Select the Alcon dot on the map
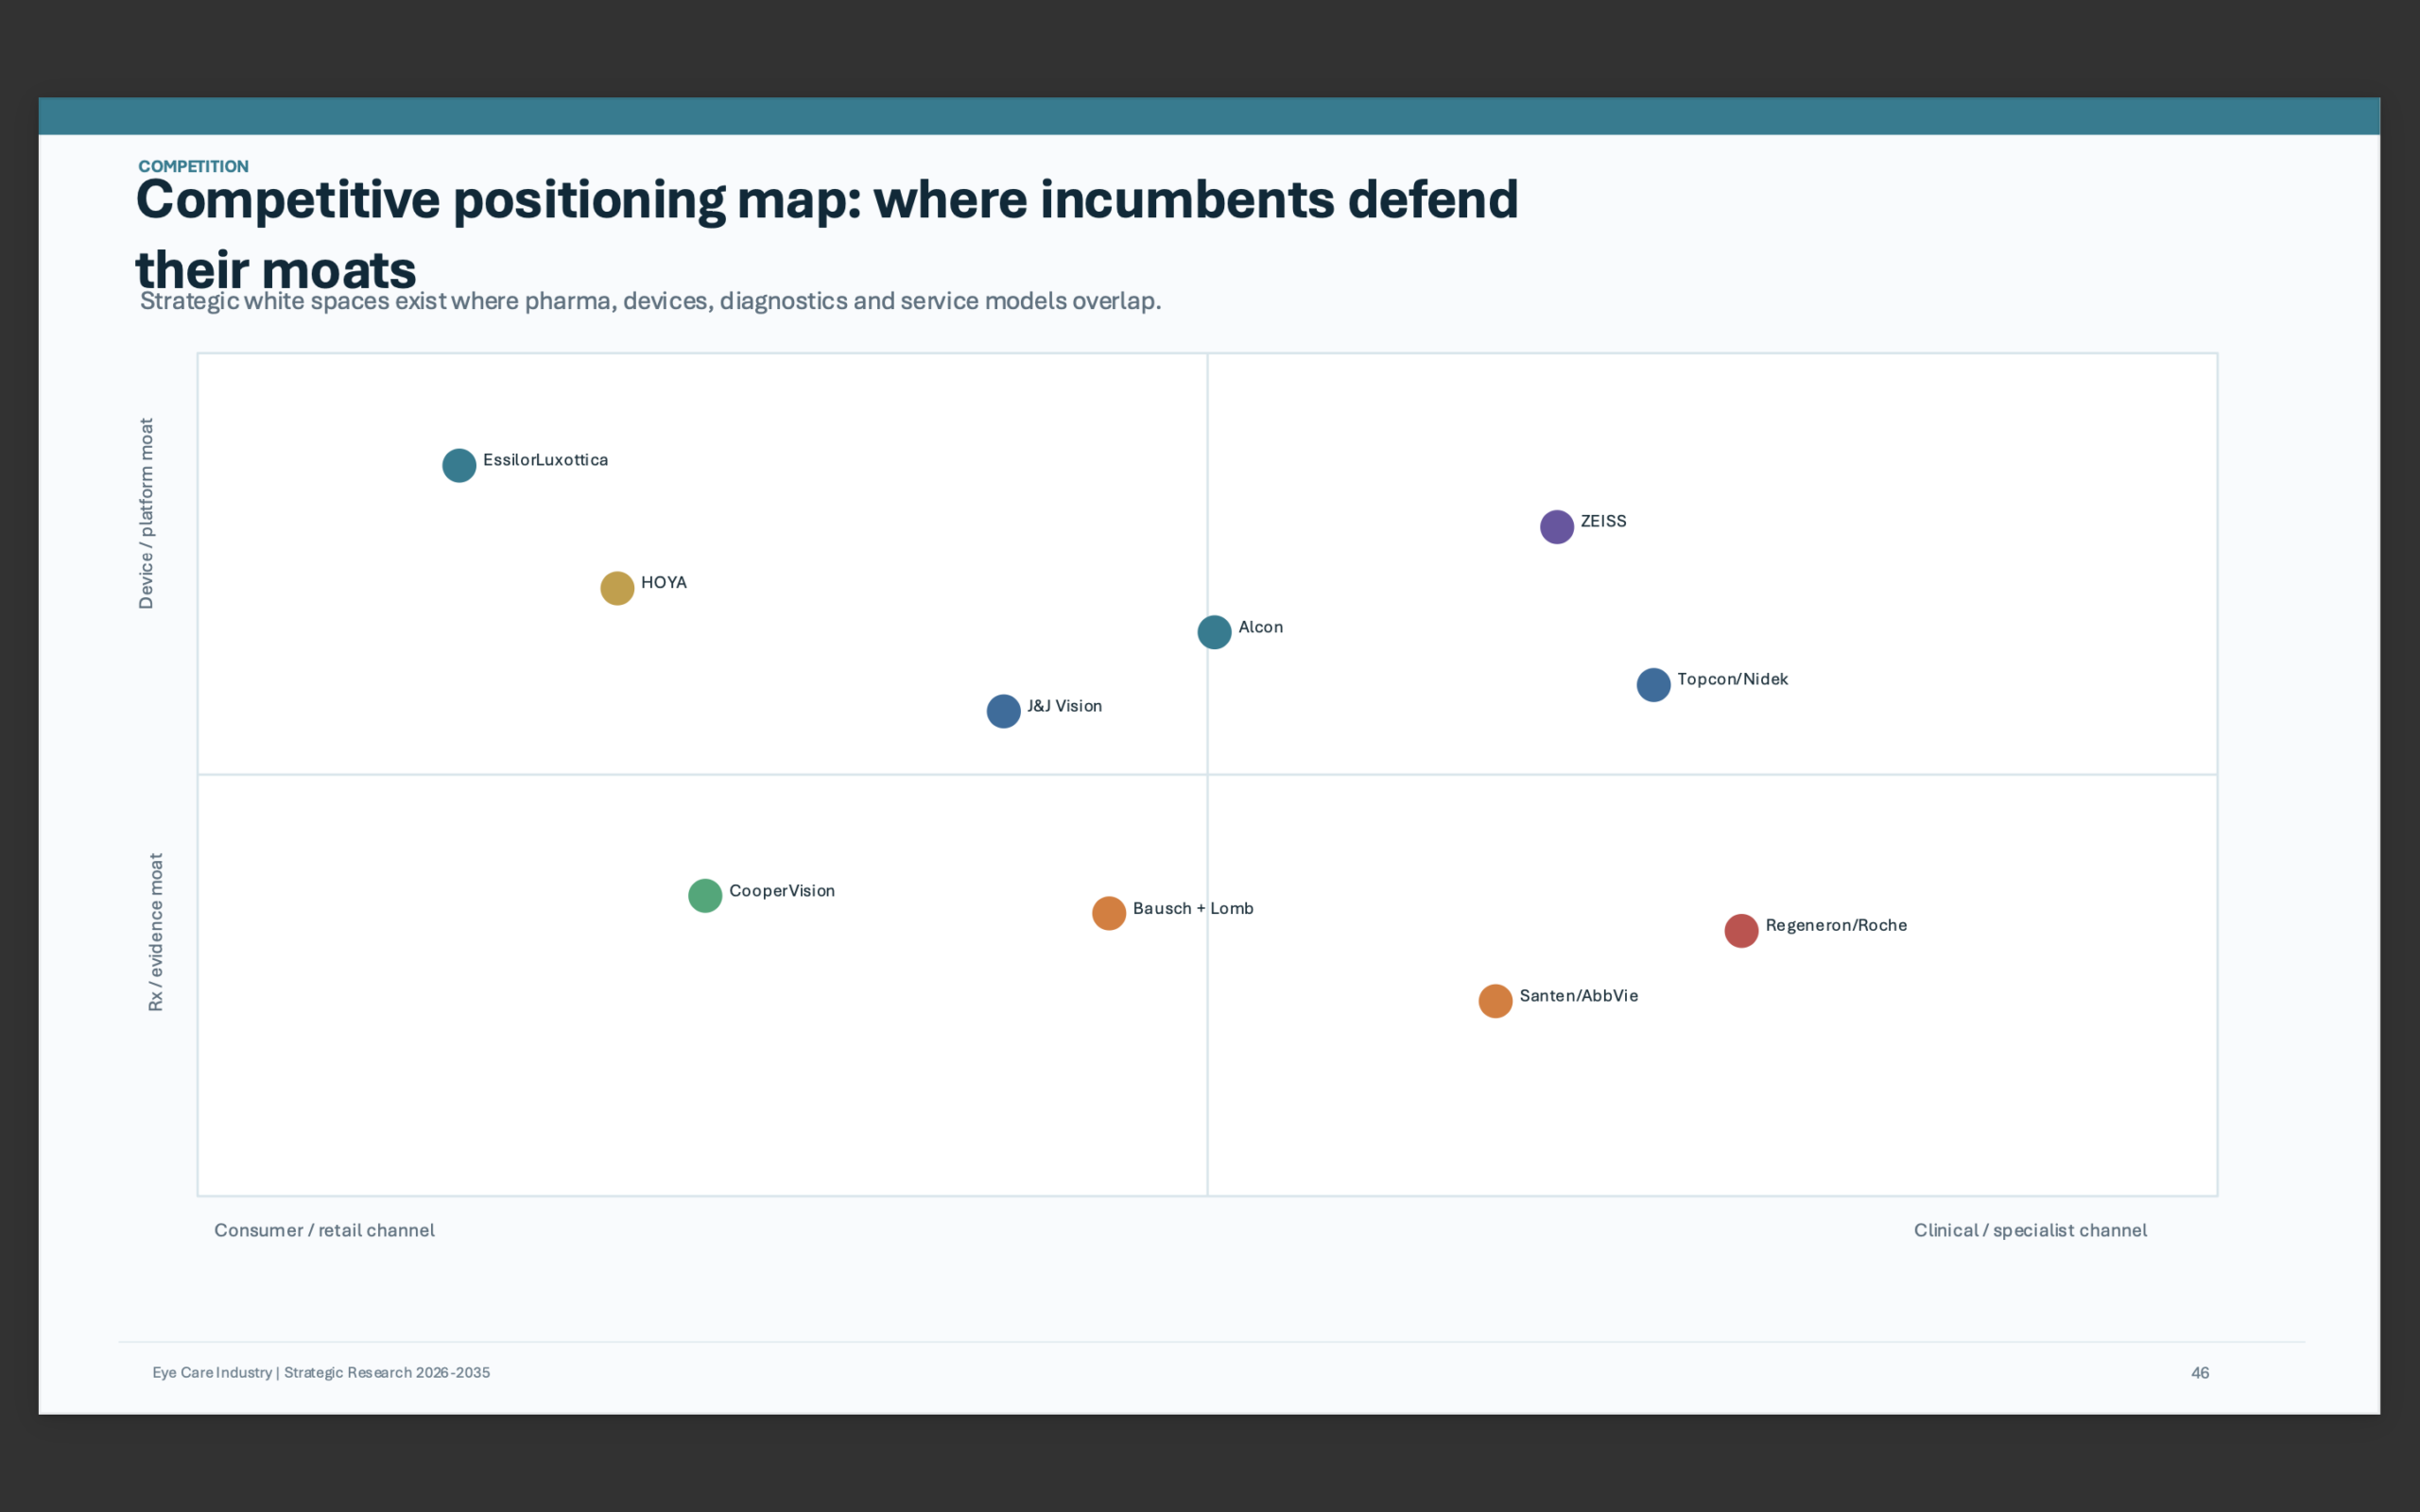This screenshot has height=1512, width=2420. (x=1214, y=632)
